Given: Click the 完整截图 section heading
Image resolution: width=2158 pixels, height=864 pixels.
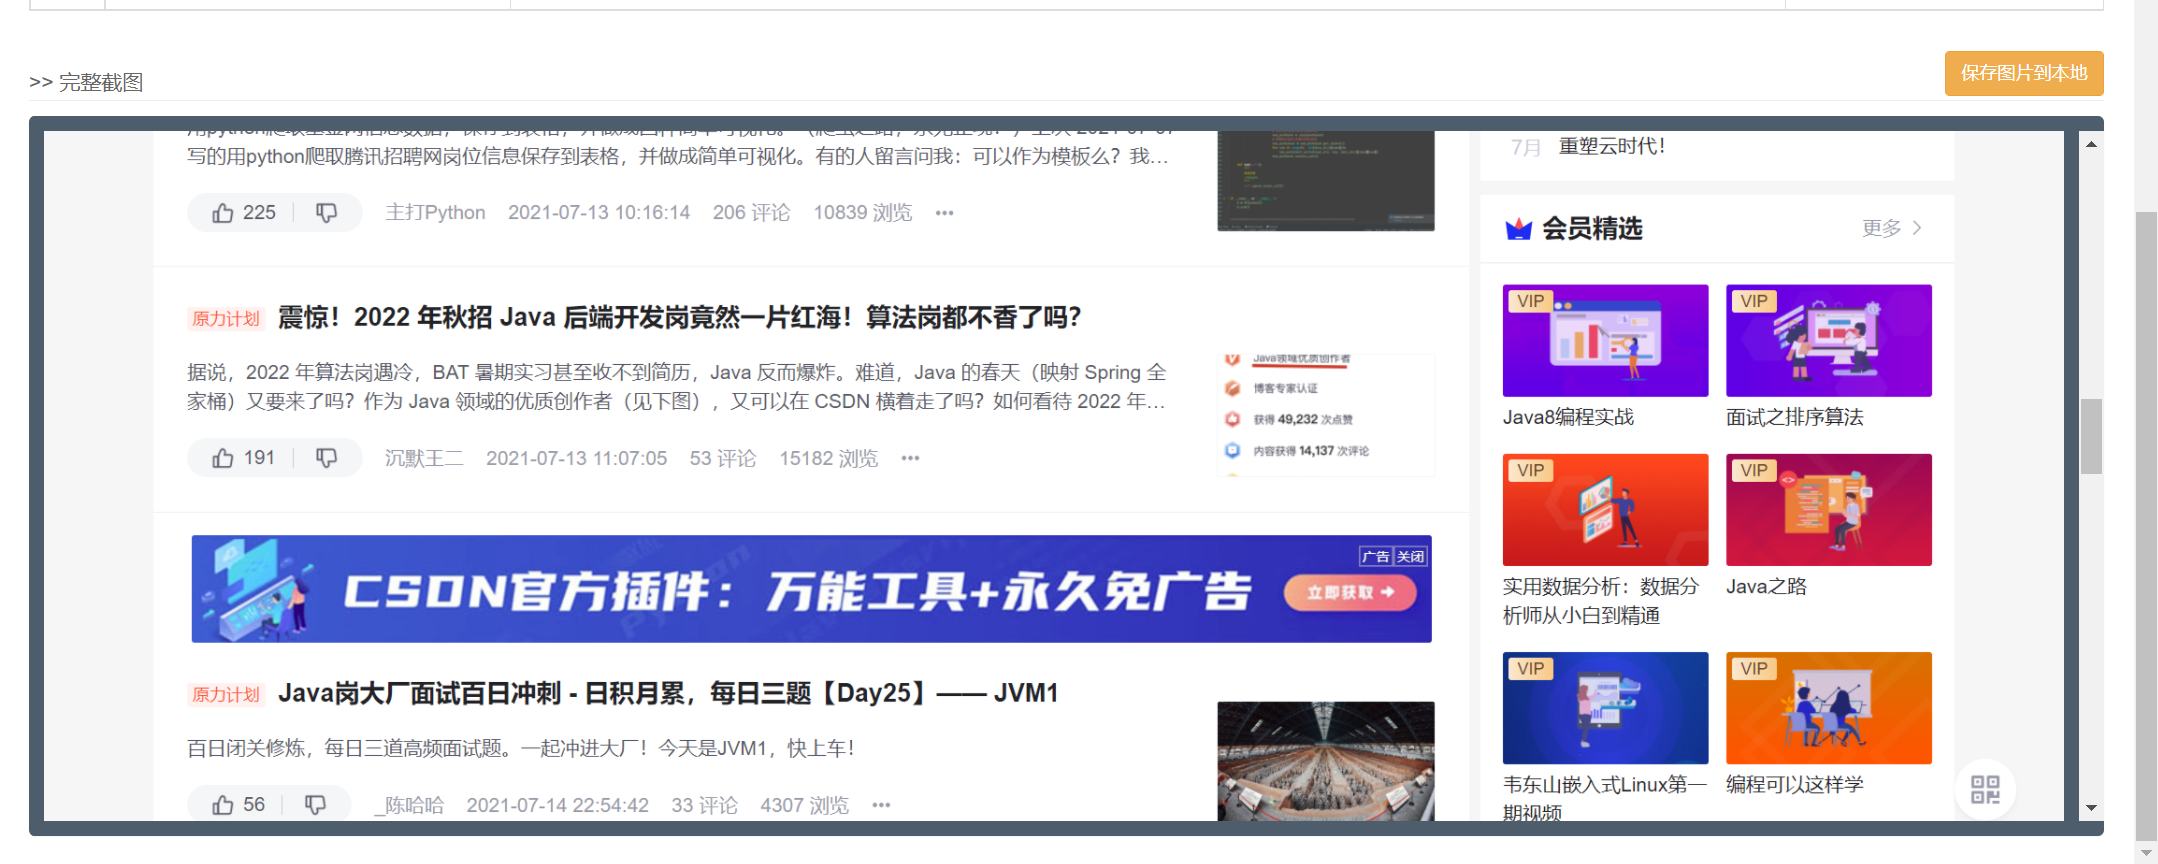Looking at the screenshot, I should click(101, 82).
